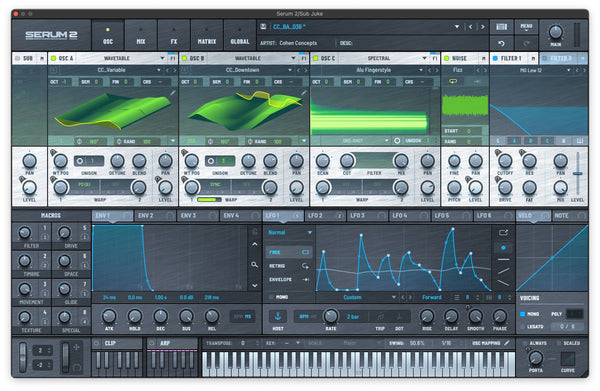This screenshot has width=600, height=391.
Task: Open the MENU button
Action: pyautogui.click(x=526, y=26)
